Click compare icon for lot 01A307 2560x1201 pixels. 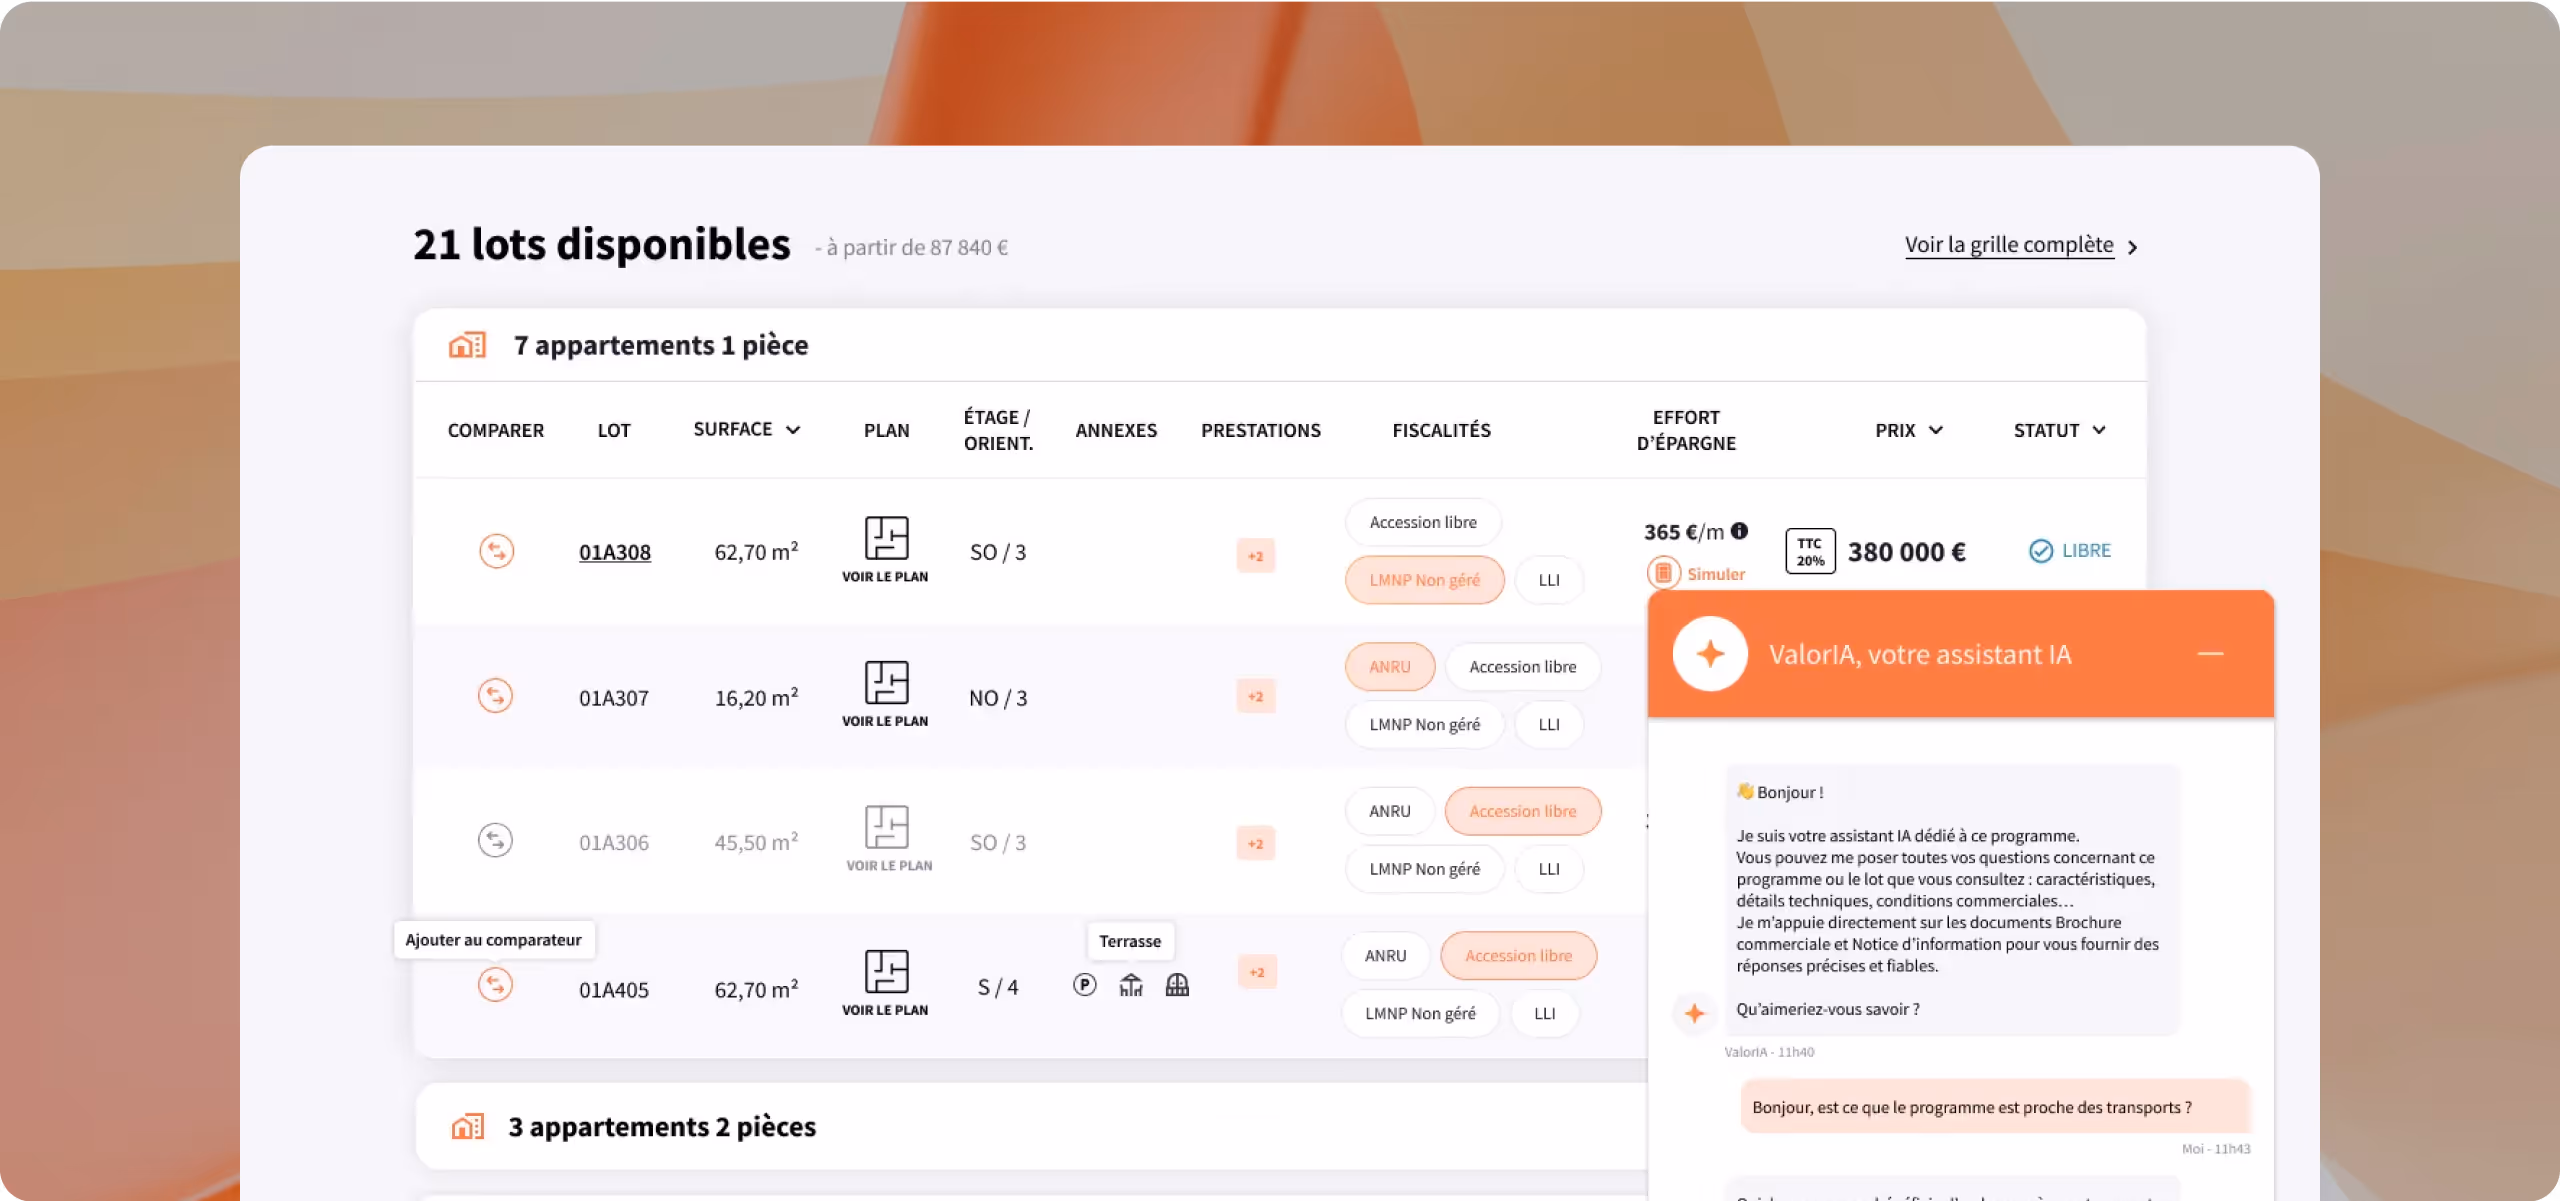click(x=495, y=696)
